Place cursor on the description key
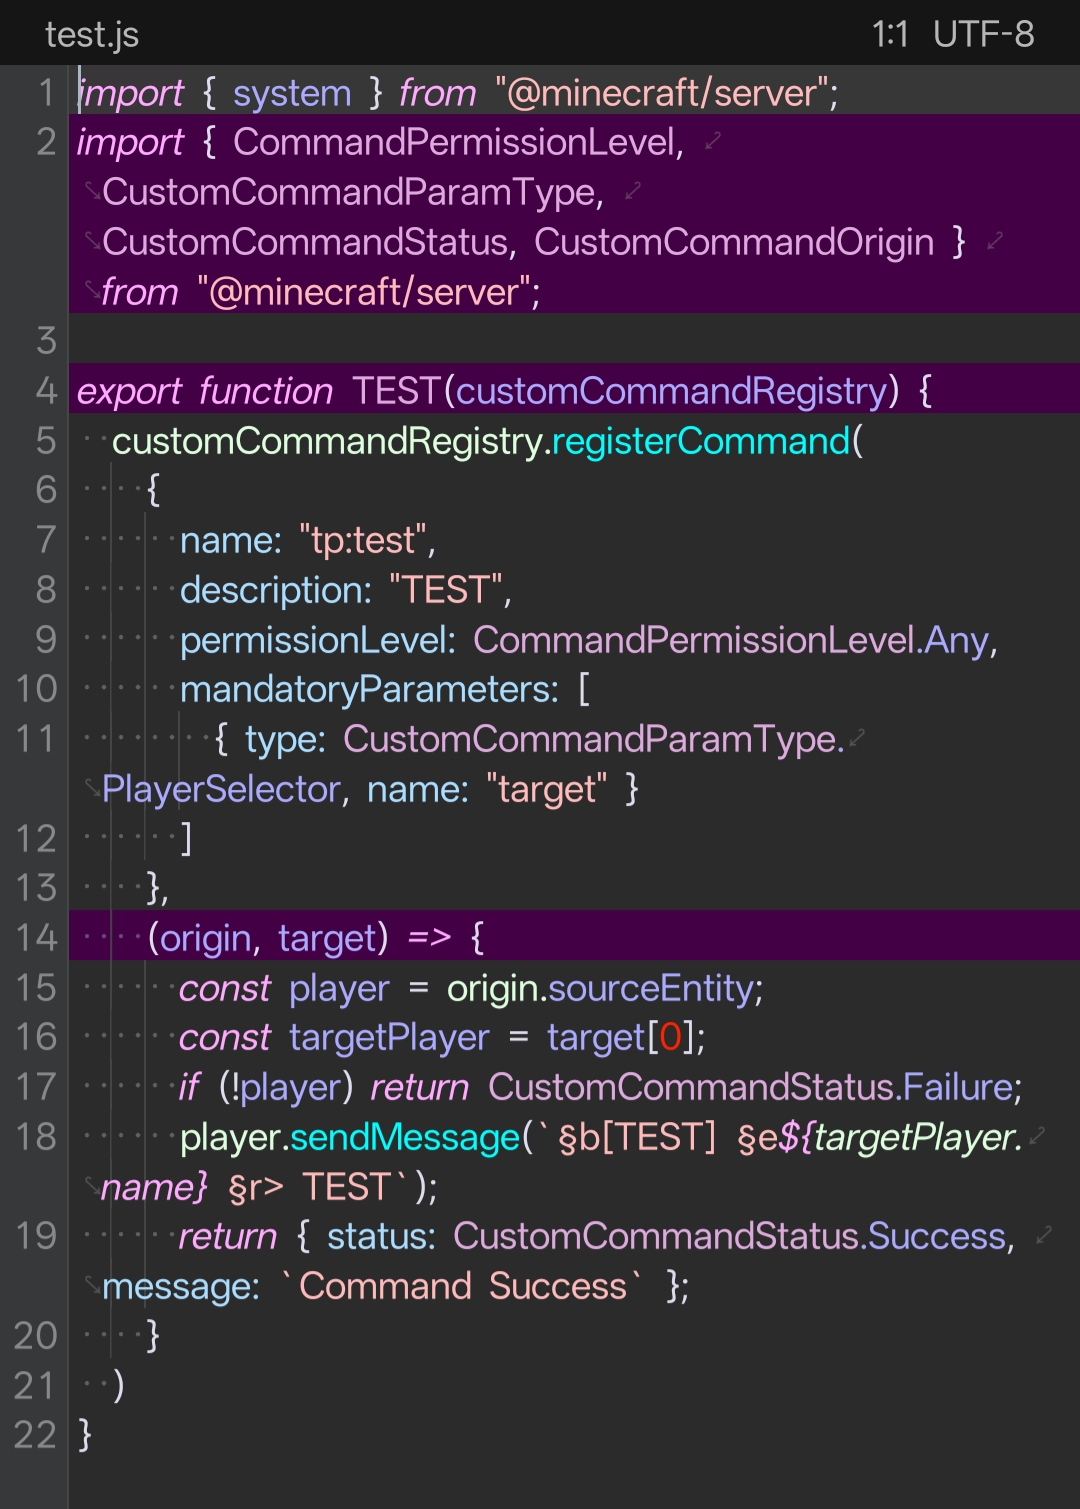This screenshot has width=1080, height=1509. coord(274,590)
